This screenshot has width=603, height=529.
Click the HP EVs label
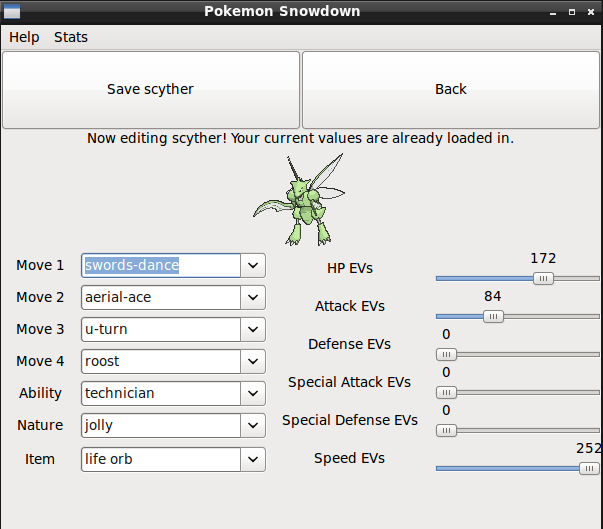[x=350, y=268]
